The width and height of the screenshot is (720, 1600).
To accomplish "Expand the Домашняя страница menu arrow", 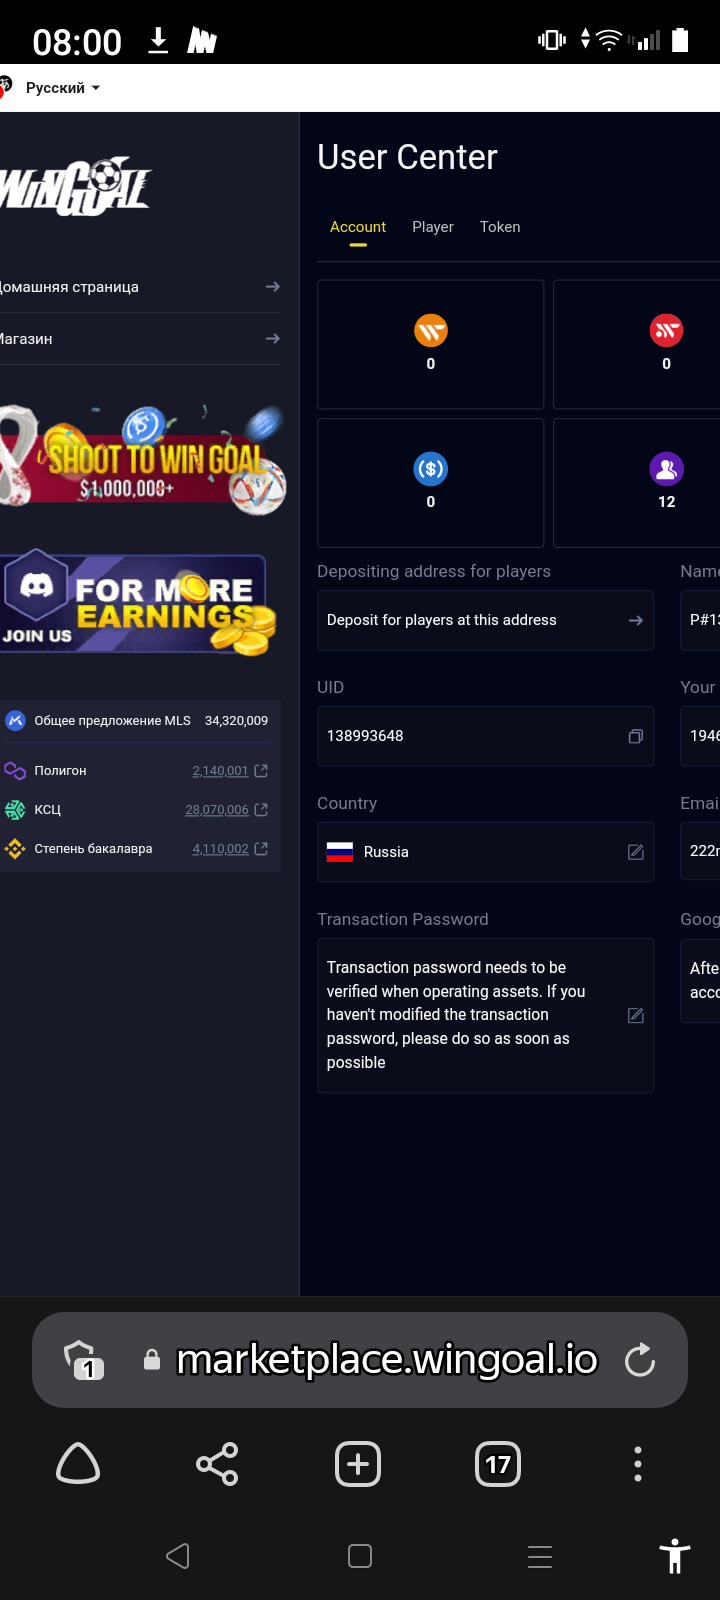I will (x=272, y=287).
